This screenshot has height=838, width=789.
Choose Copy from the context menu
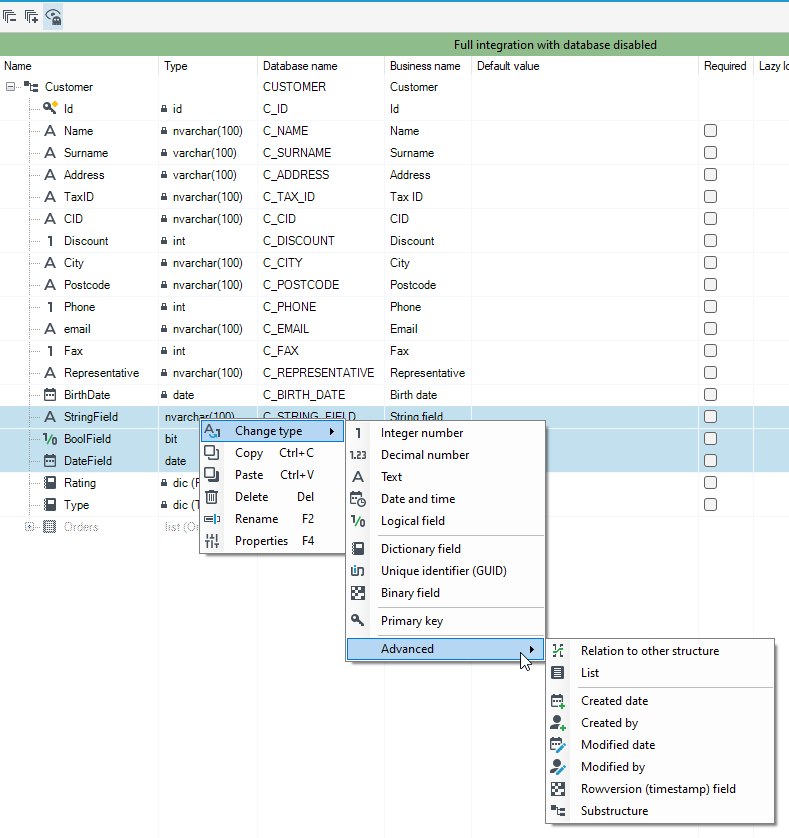(x=273, y=453)
